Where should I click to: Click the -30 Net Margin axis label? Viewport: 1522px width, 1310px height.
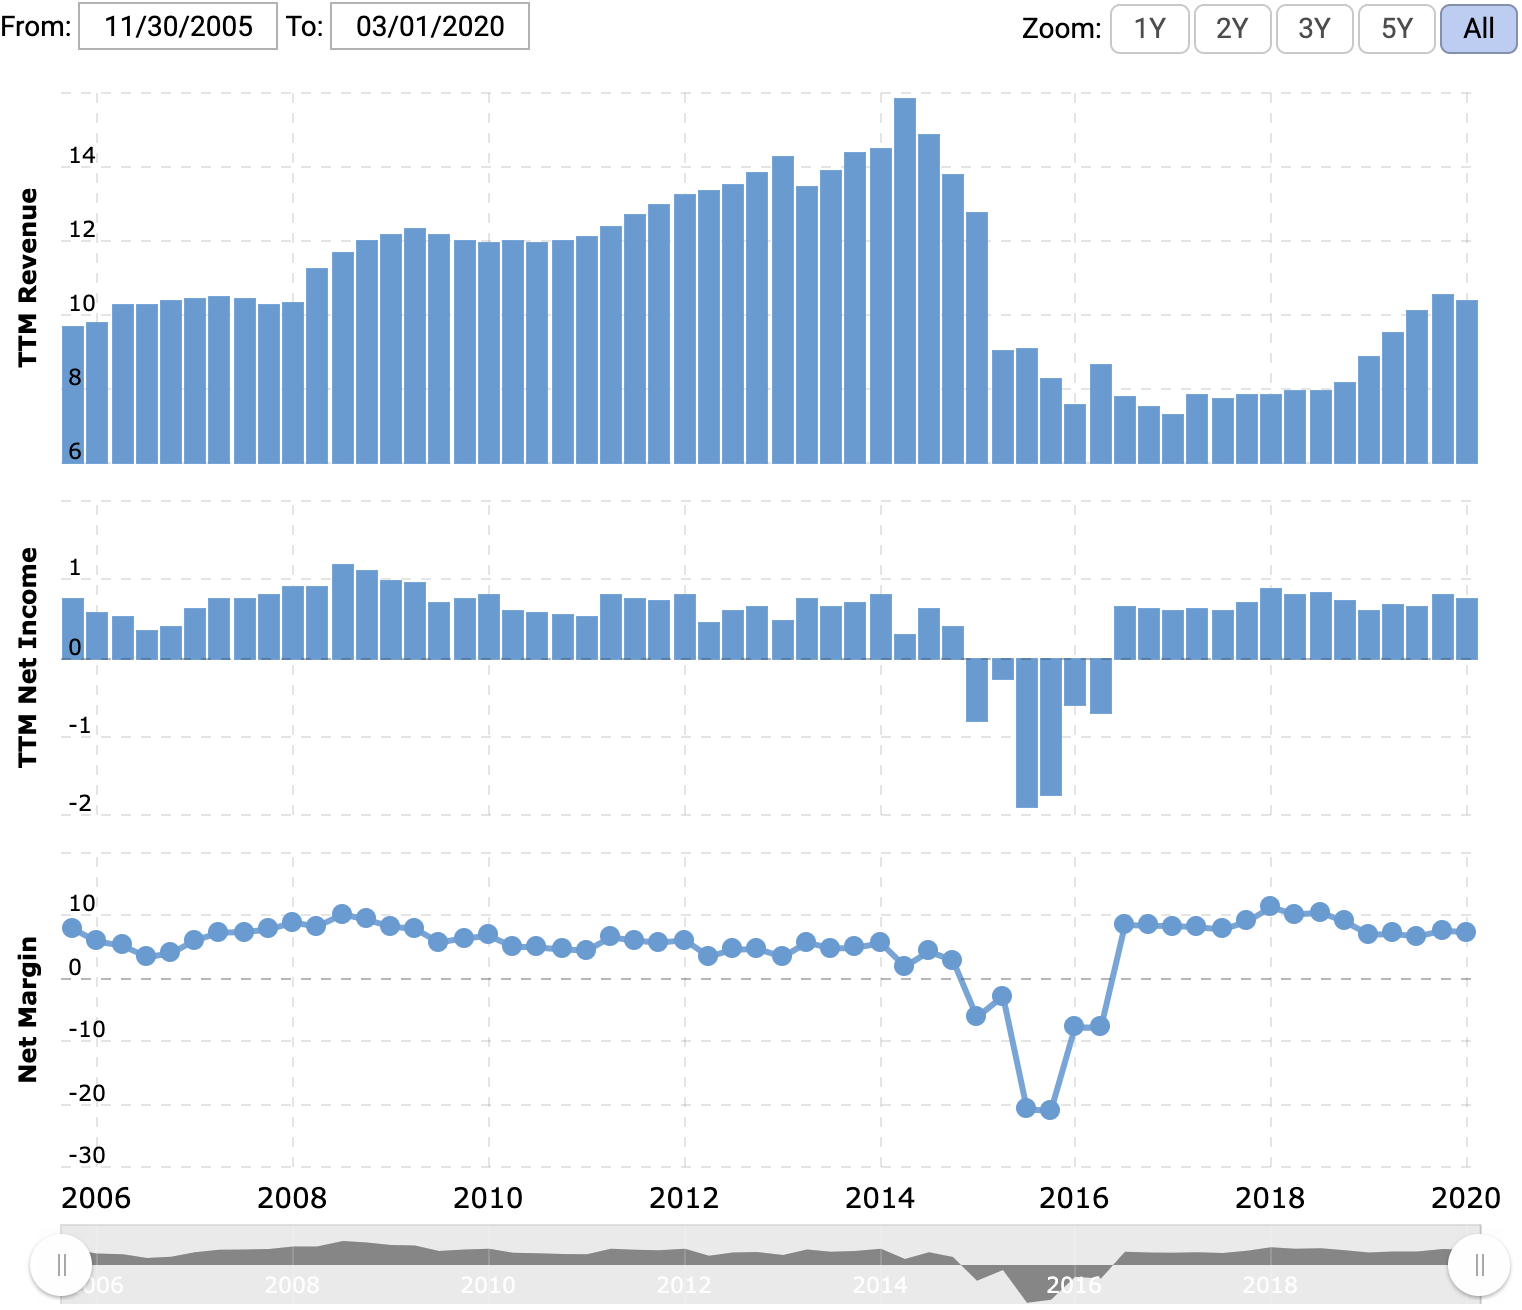point(87,1155)
